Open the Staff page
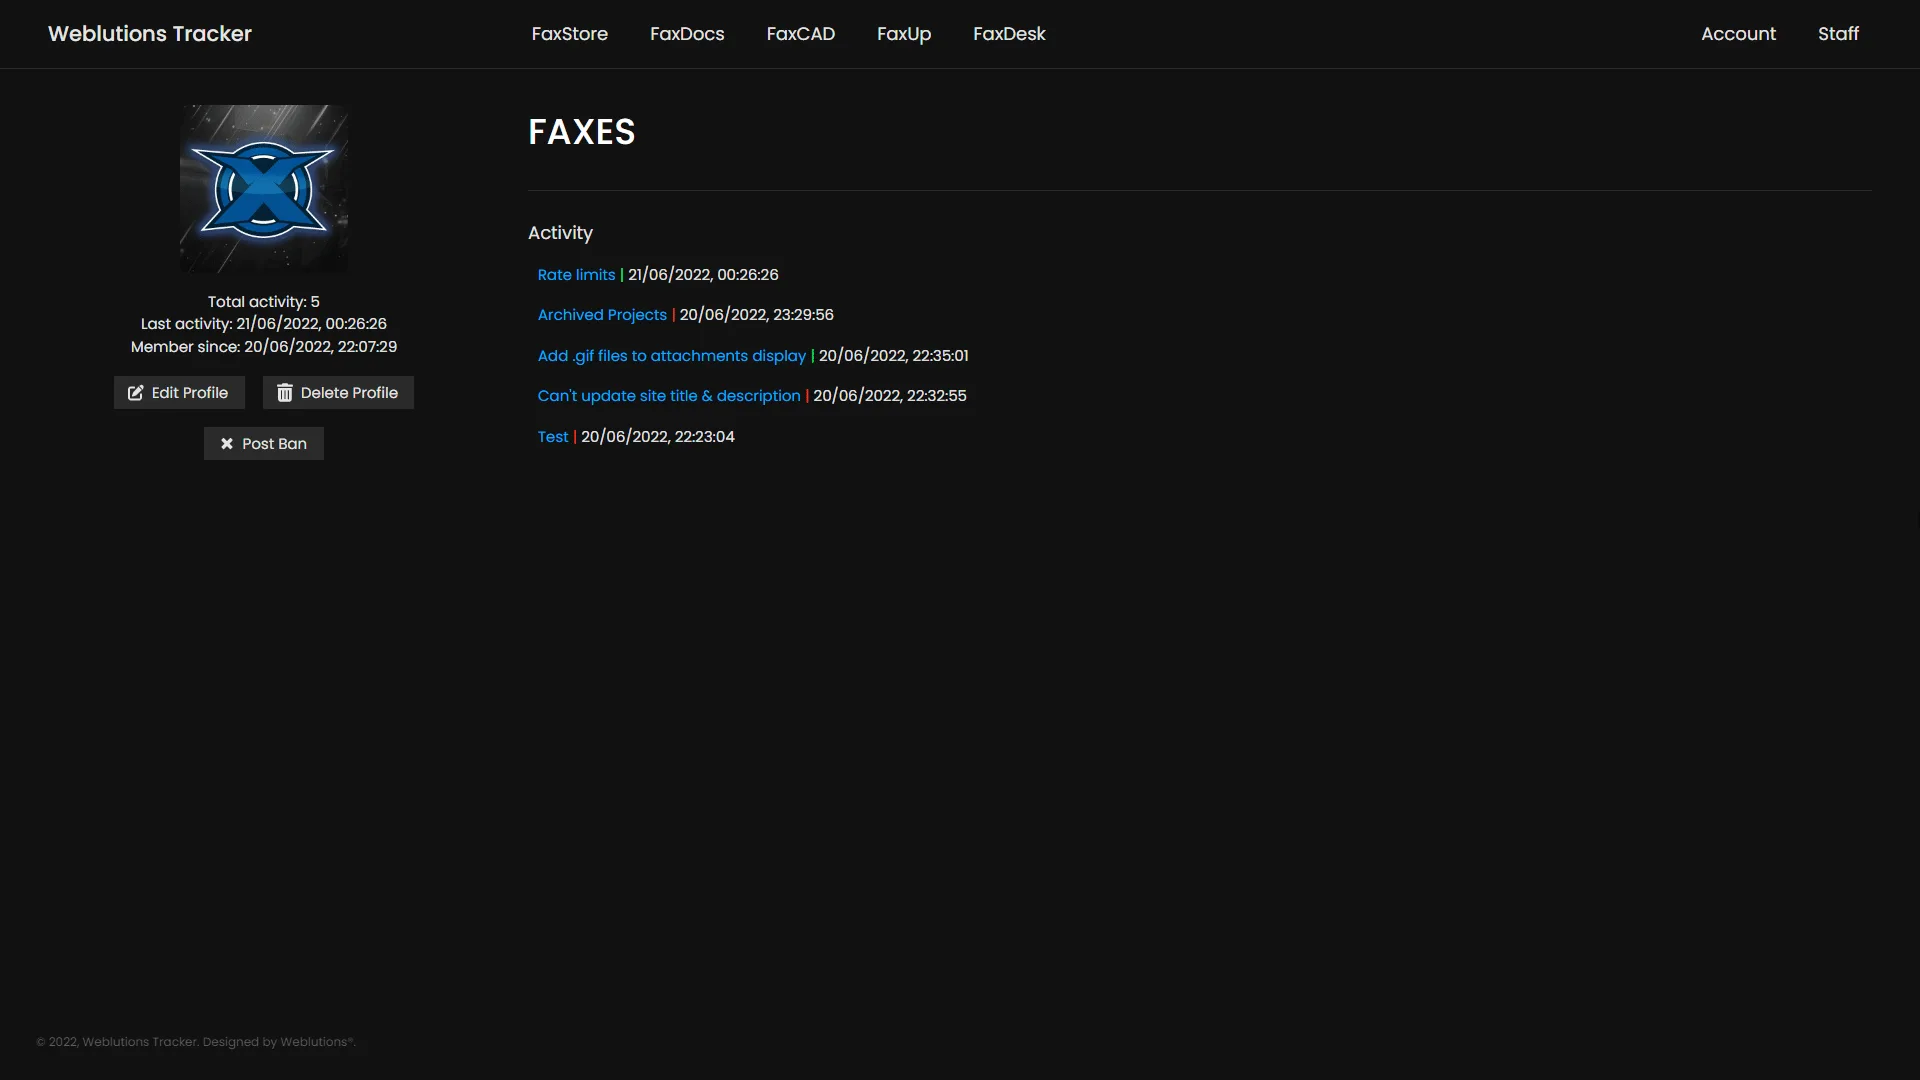Screen dimensions: 1920x1080 click(1838, 33)
